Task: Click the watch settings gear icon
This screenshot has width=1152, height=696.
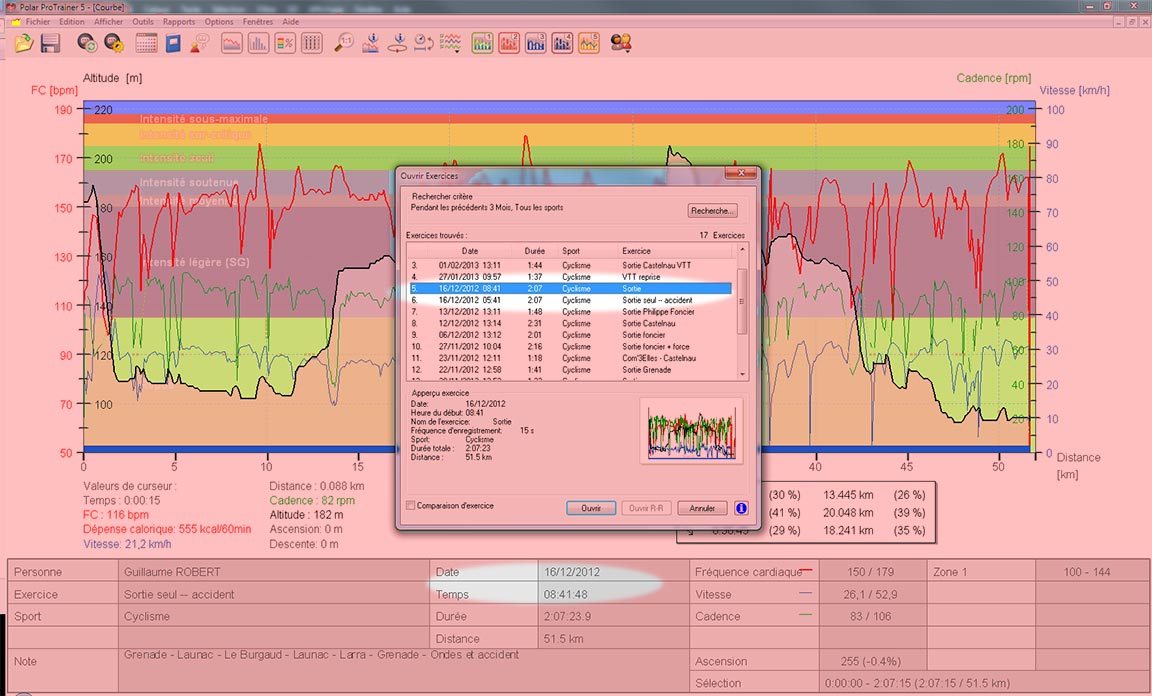Action: point(113,43)
